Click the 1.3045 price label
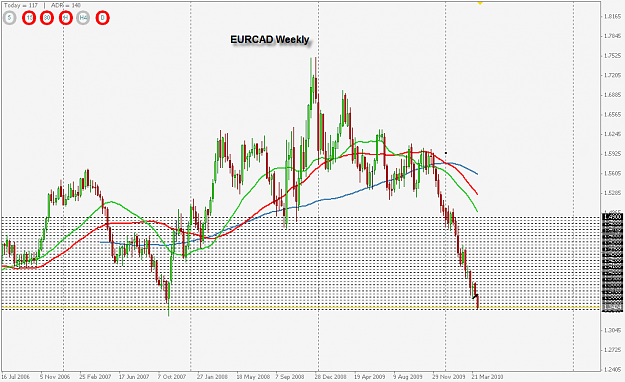 coord(613,330)
